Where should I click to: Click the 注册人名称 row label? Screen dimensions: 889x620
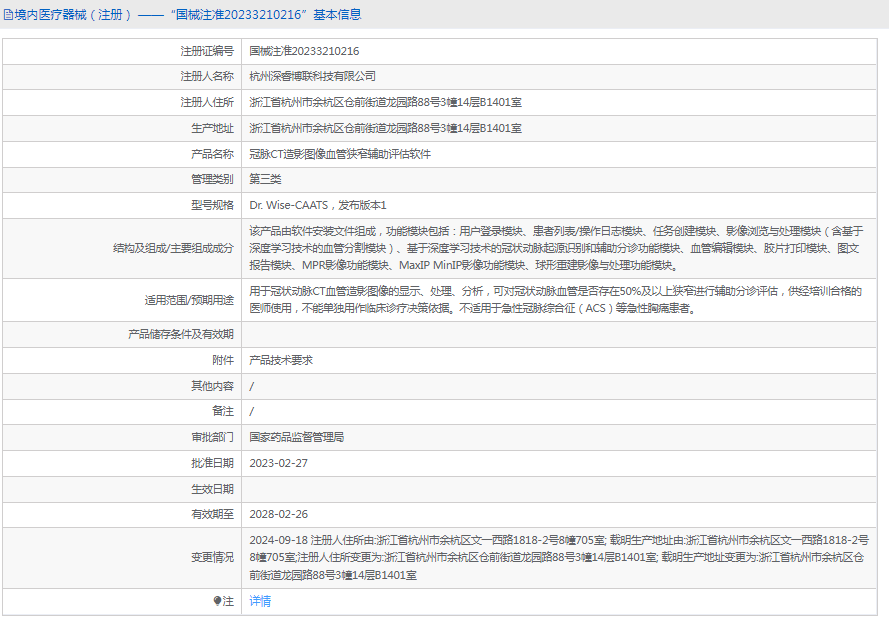(x=207, y=77)
